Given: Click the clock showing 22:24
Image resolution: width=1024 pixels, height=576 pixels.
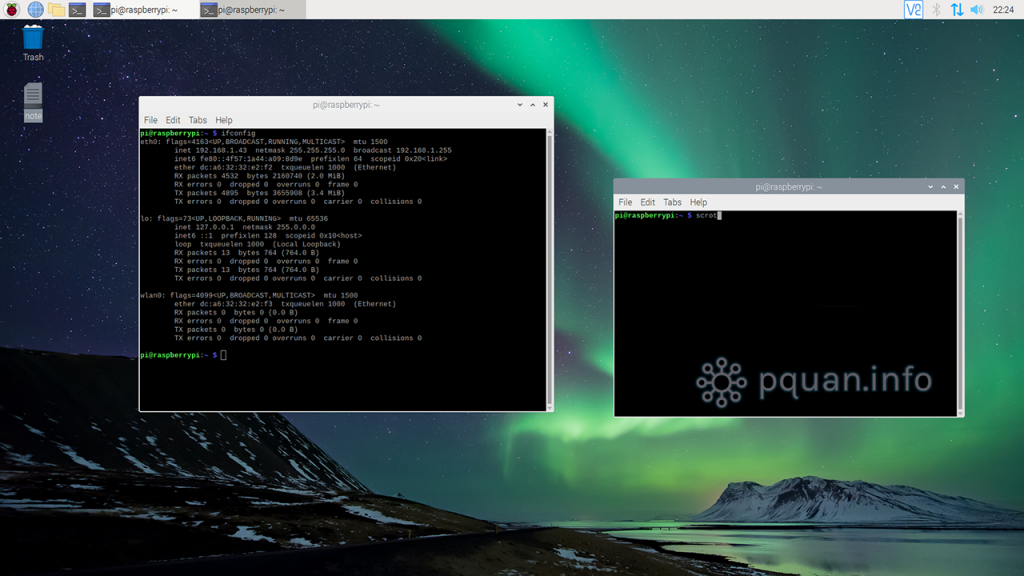Looking at the screenshot, I should point(1003,10).
